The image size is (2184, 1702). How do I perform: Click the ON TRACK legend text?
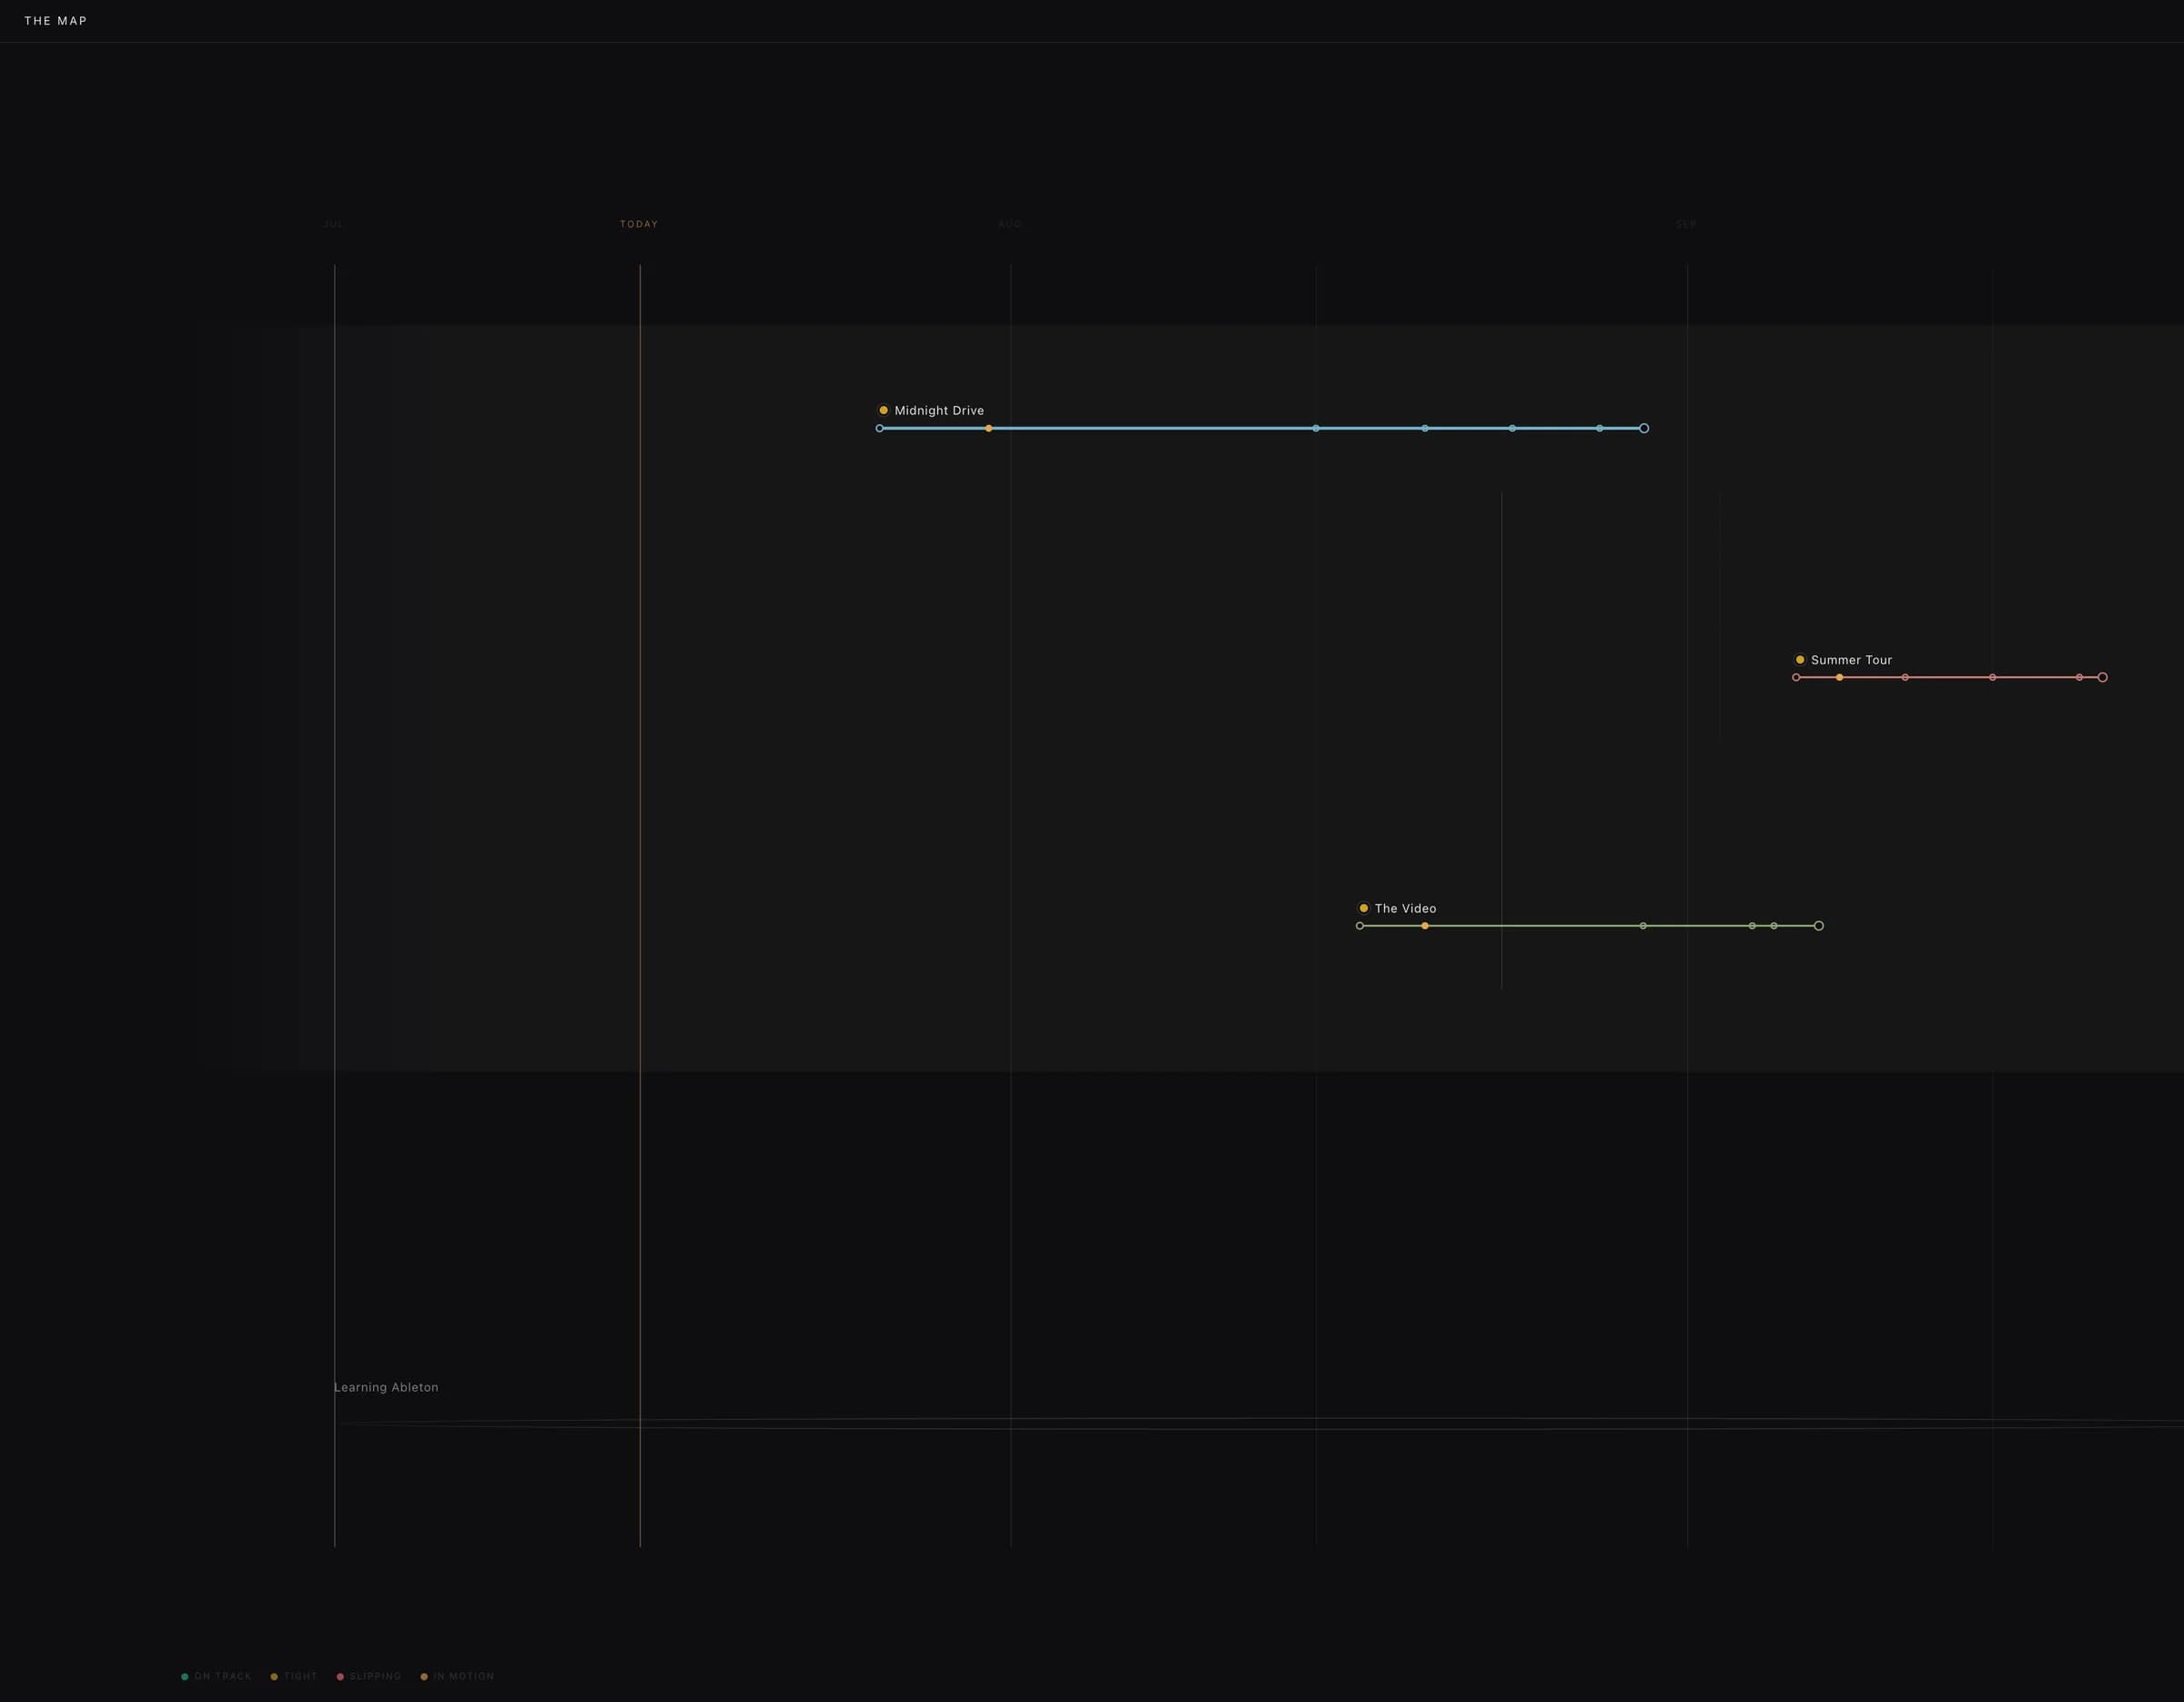tap(223, 1676)
